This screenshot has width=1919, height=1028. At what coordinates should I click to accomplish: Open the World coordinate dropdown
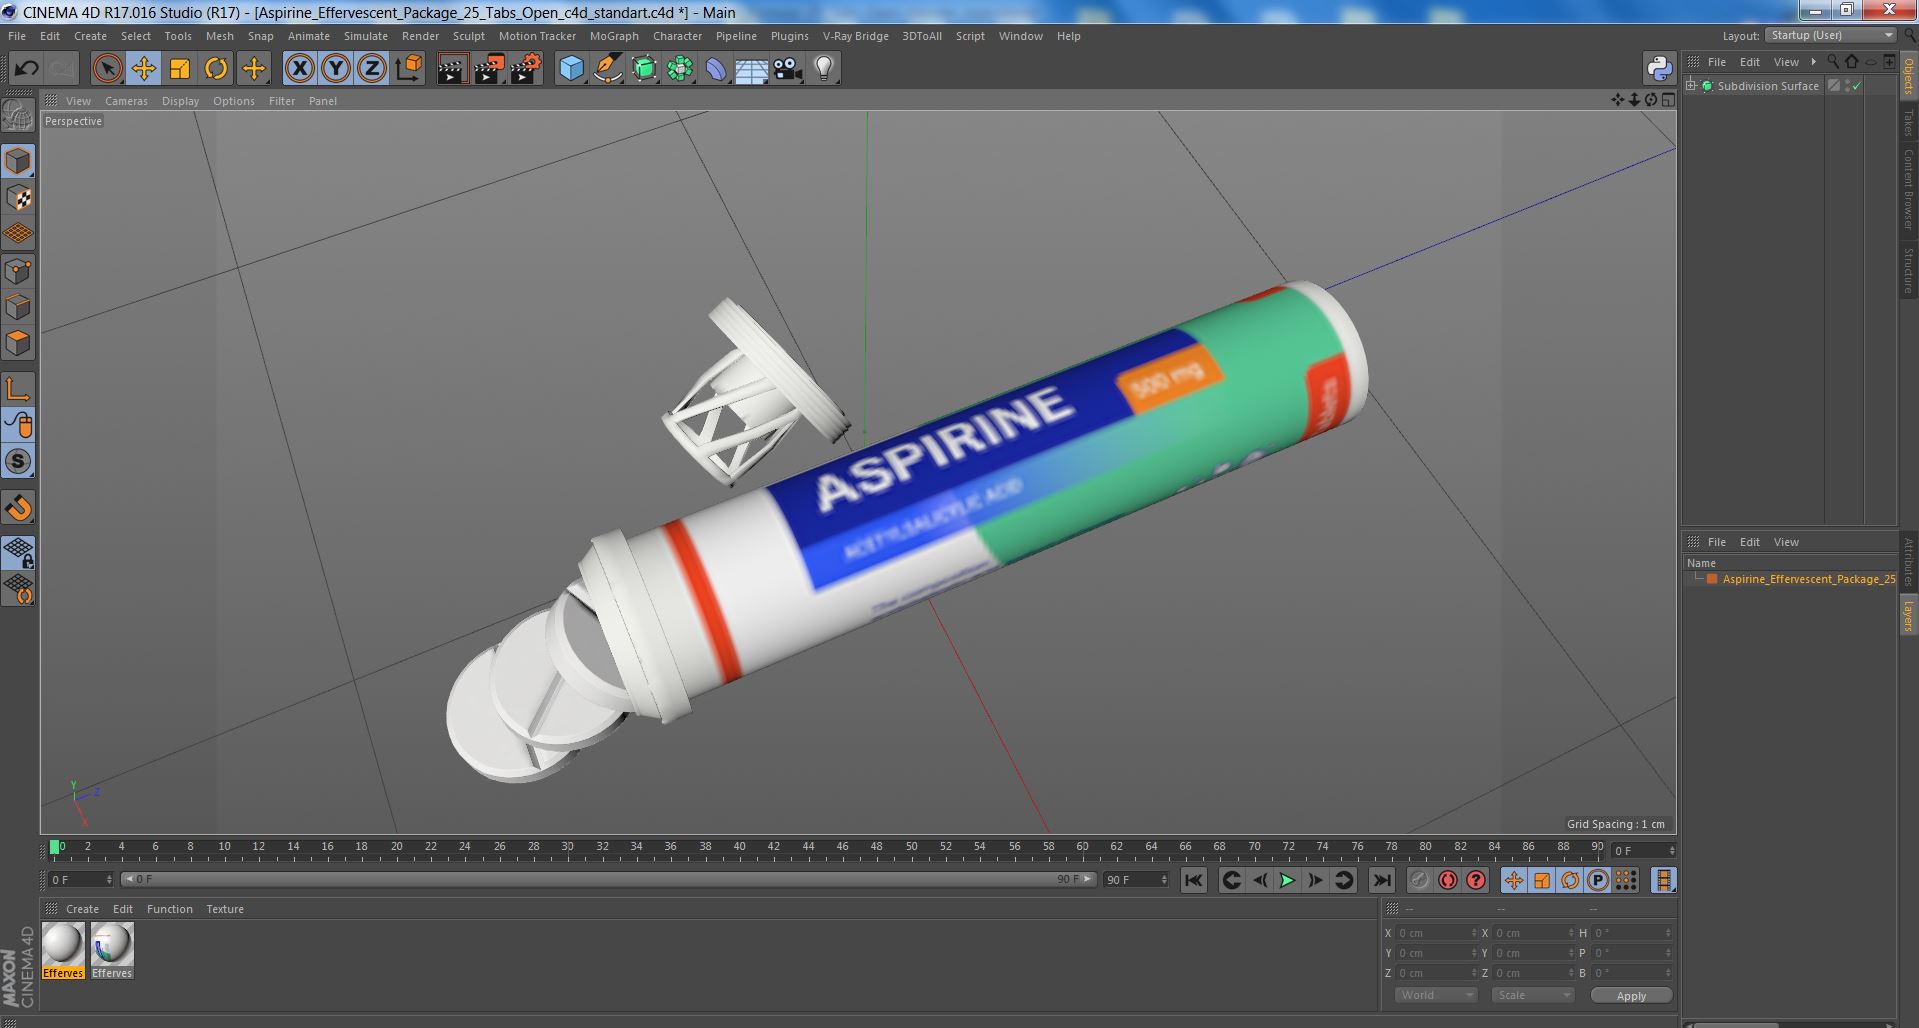(x=1435, y=995)
